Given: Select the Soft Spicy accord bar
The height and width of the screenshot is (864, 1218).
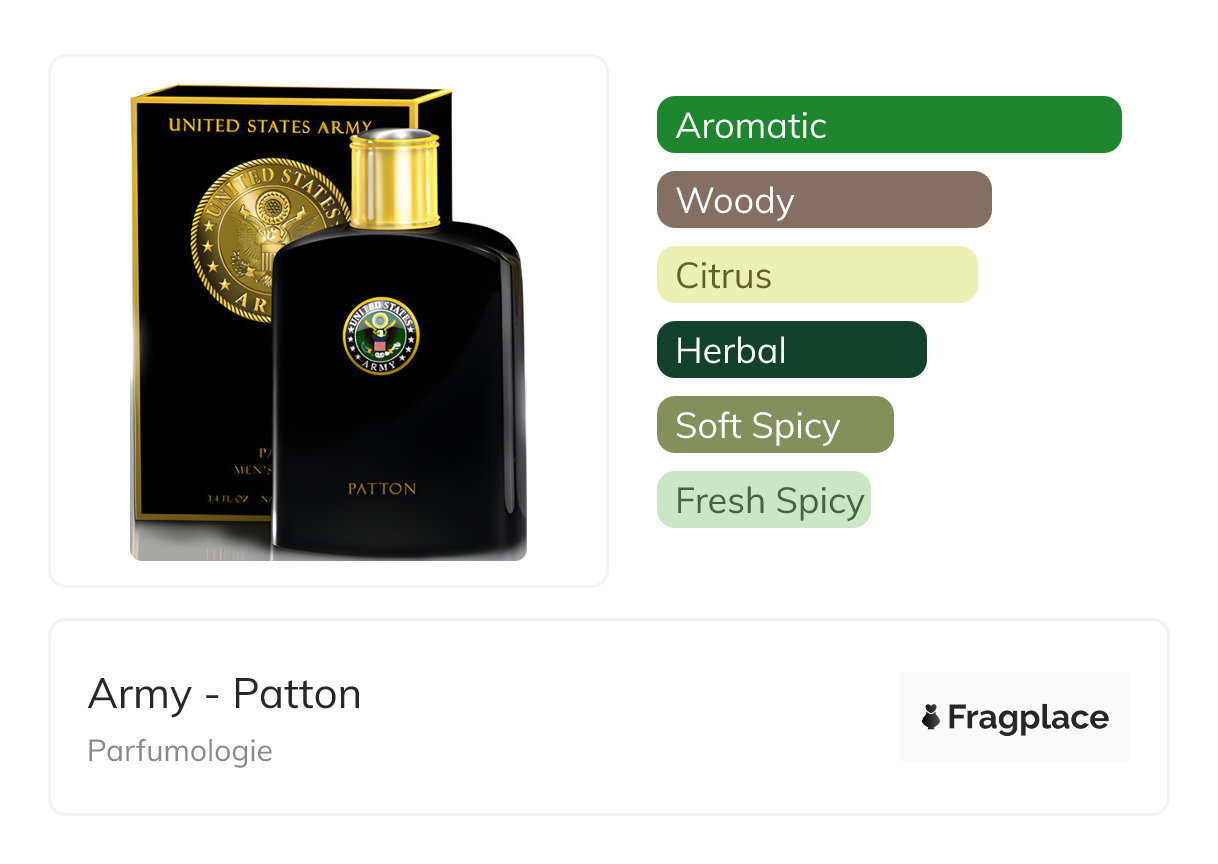Looking at the screenshot, I should click(x=775, y=425).
